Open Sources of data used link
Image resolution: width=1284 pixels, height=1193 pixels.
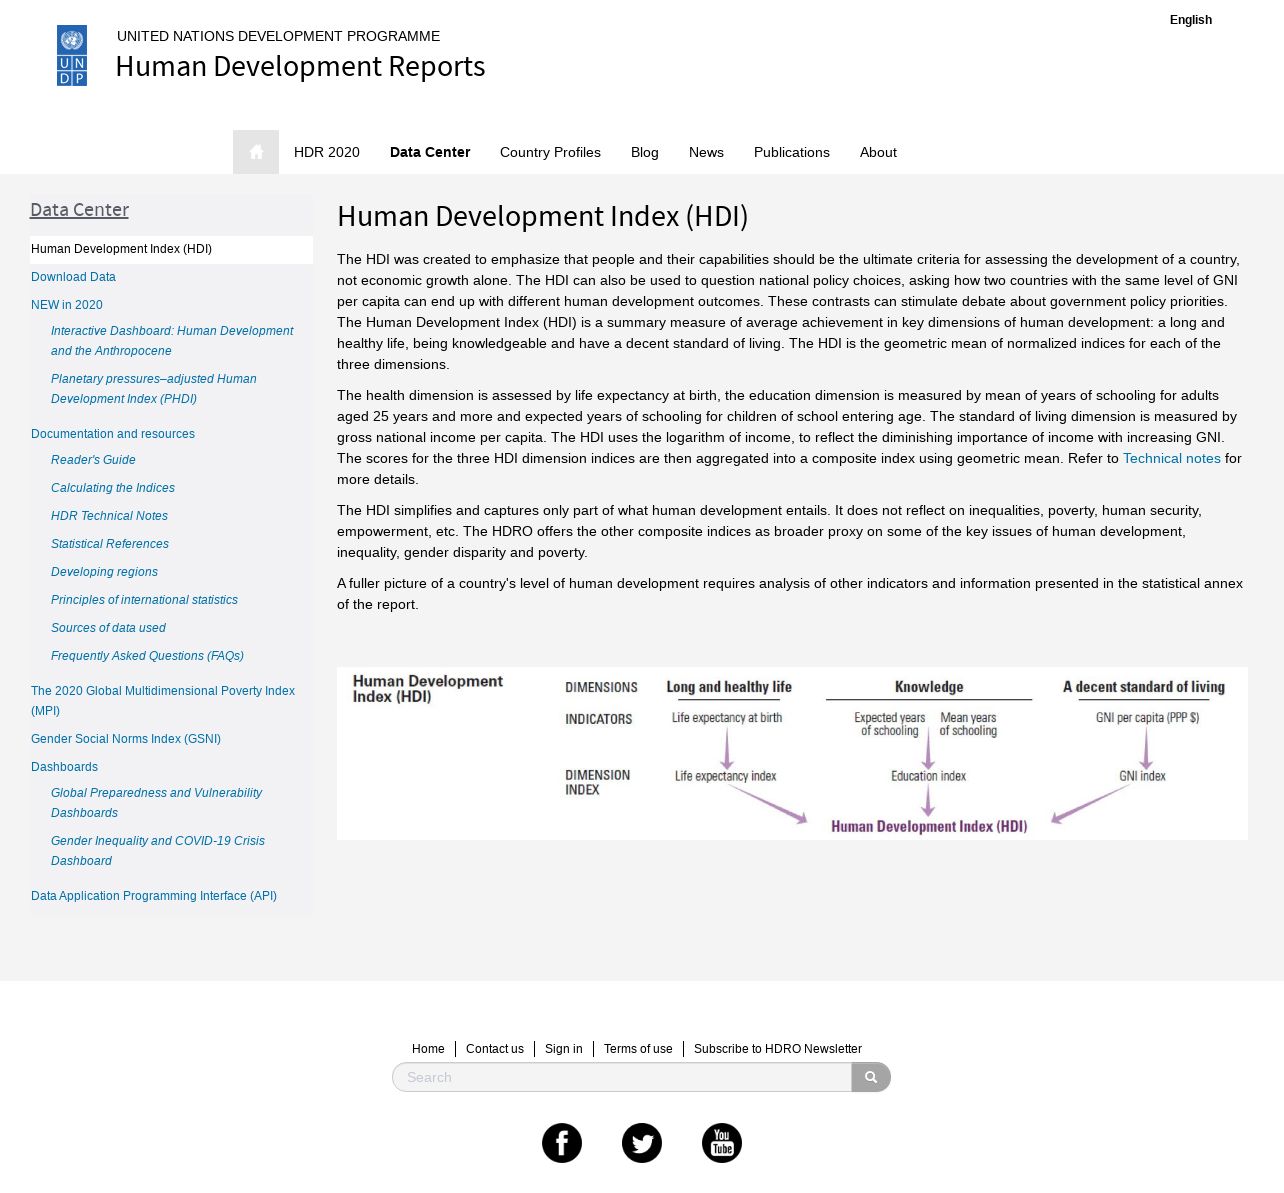108,628
